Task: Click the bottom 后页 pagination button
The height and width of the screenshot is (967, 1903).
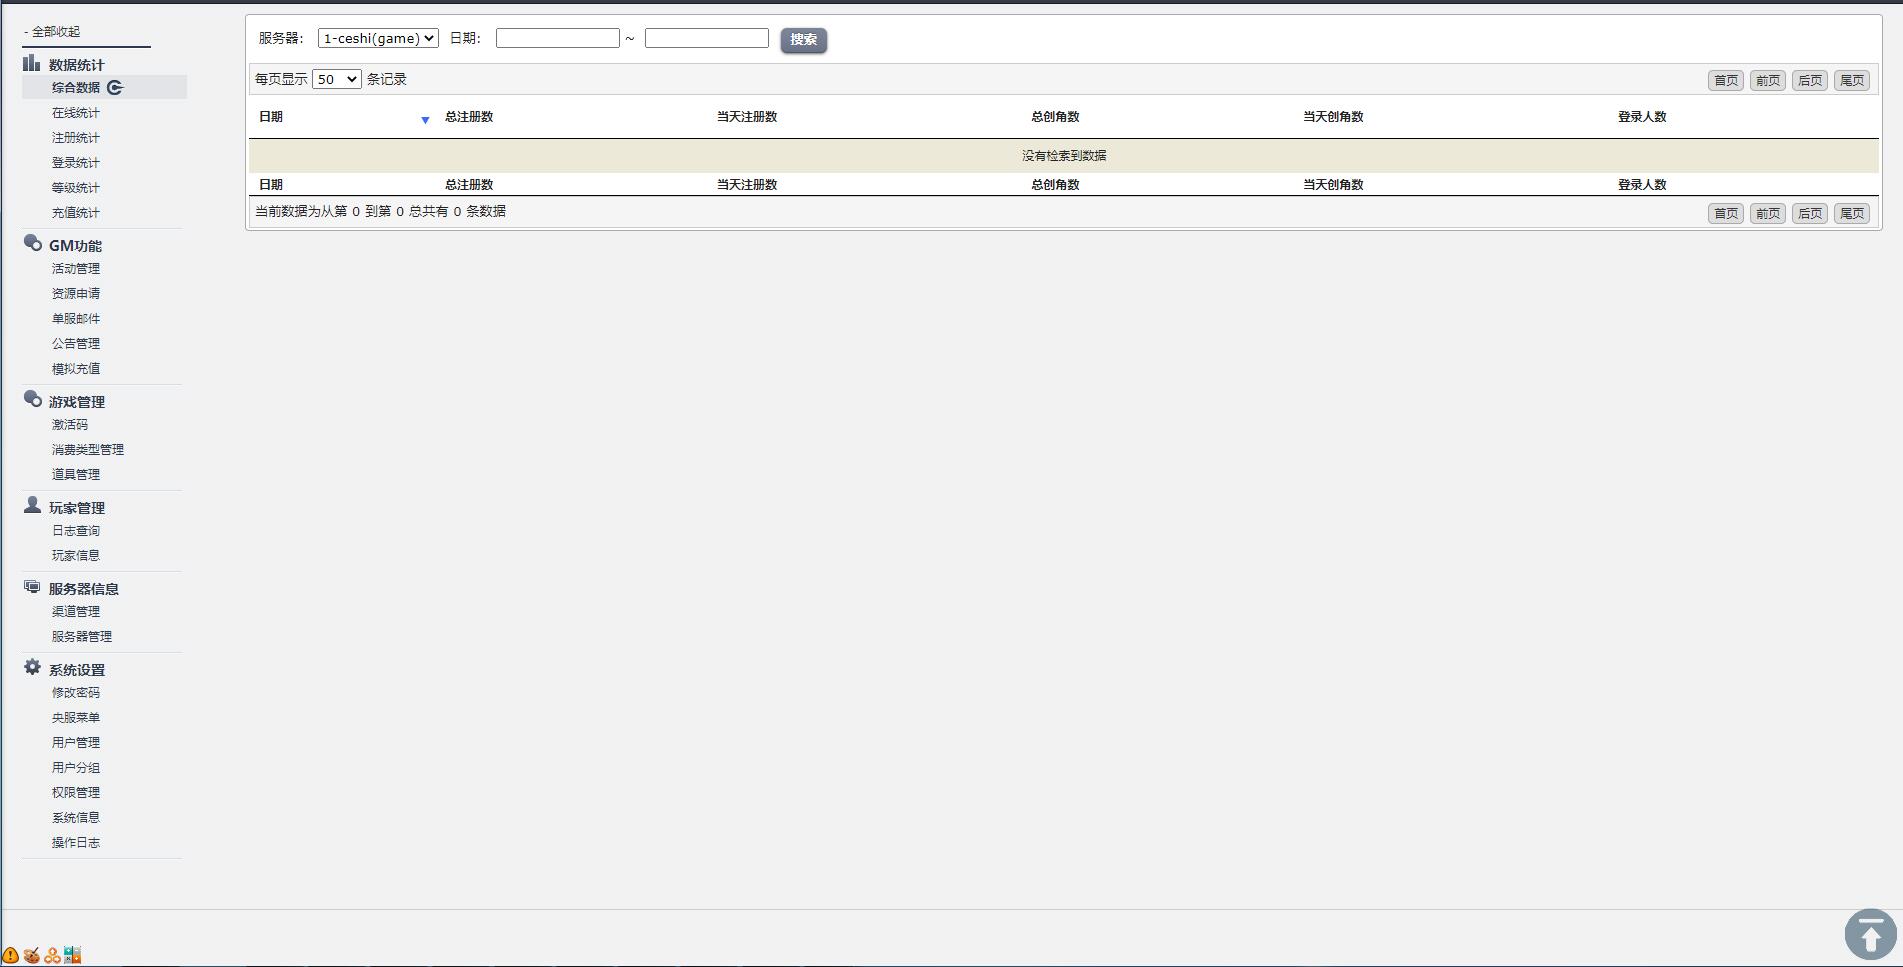Action: coord(1810,214)
